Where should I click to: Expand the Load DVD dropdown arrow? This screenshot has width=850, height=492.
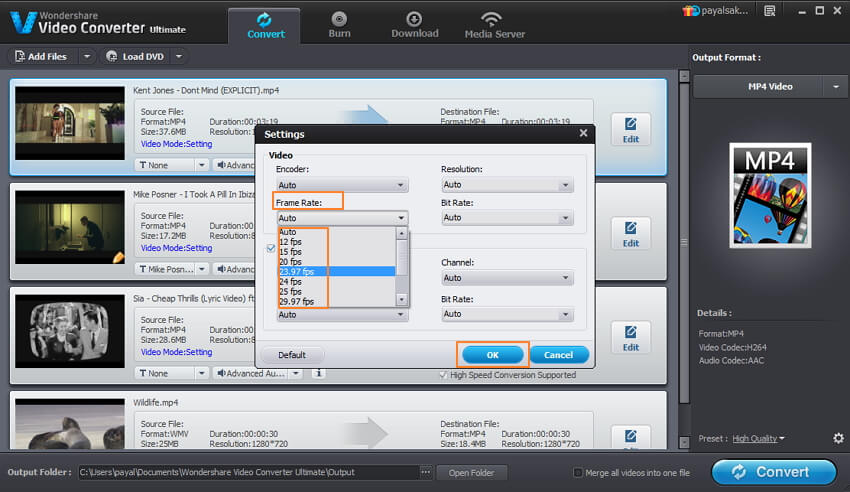coord(179,56)
